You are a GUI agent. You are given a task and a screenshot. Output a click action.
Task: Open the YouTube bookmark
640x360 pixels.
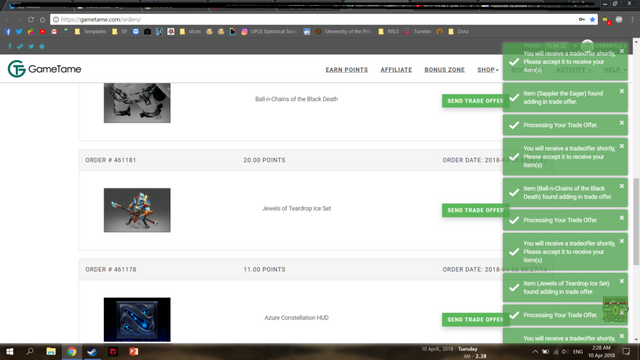tap(42, 31)
